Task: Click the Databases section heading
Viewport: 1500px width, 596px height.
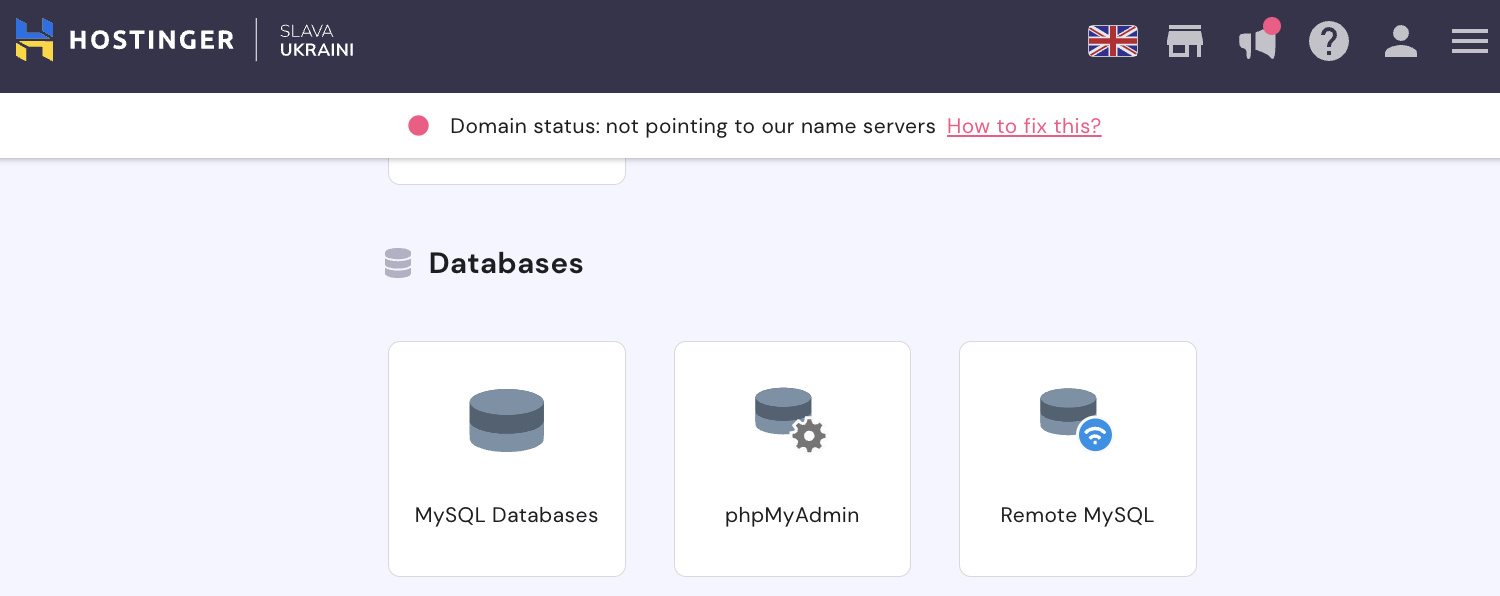Action: click(505, 263)
